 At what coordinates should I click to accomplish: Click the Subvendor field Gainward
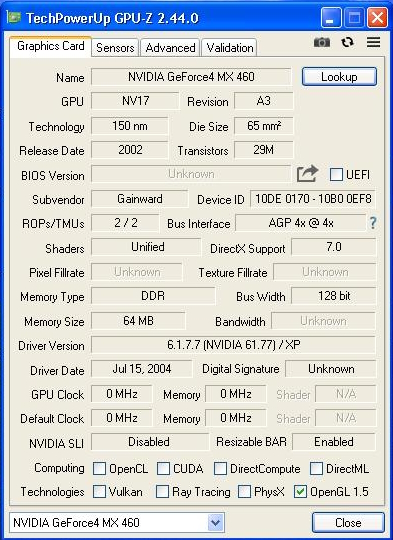139,199
